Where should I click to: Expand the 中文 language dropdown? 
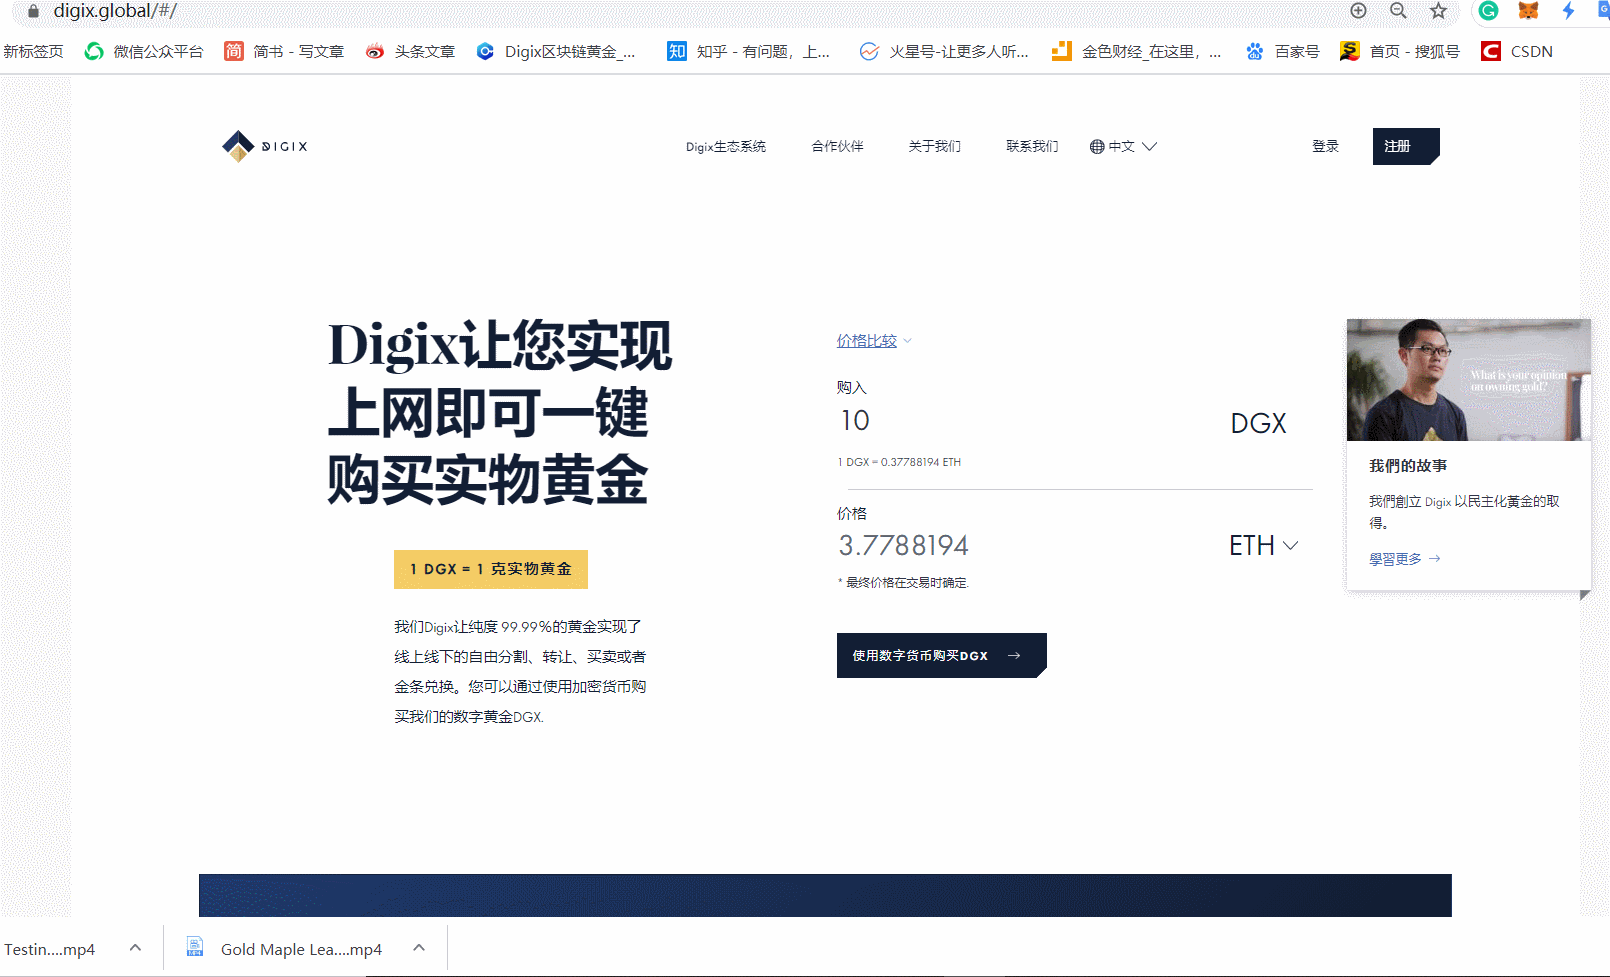[1123, 146]
